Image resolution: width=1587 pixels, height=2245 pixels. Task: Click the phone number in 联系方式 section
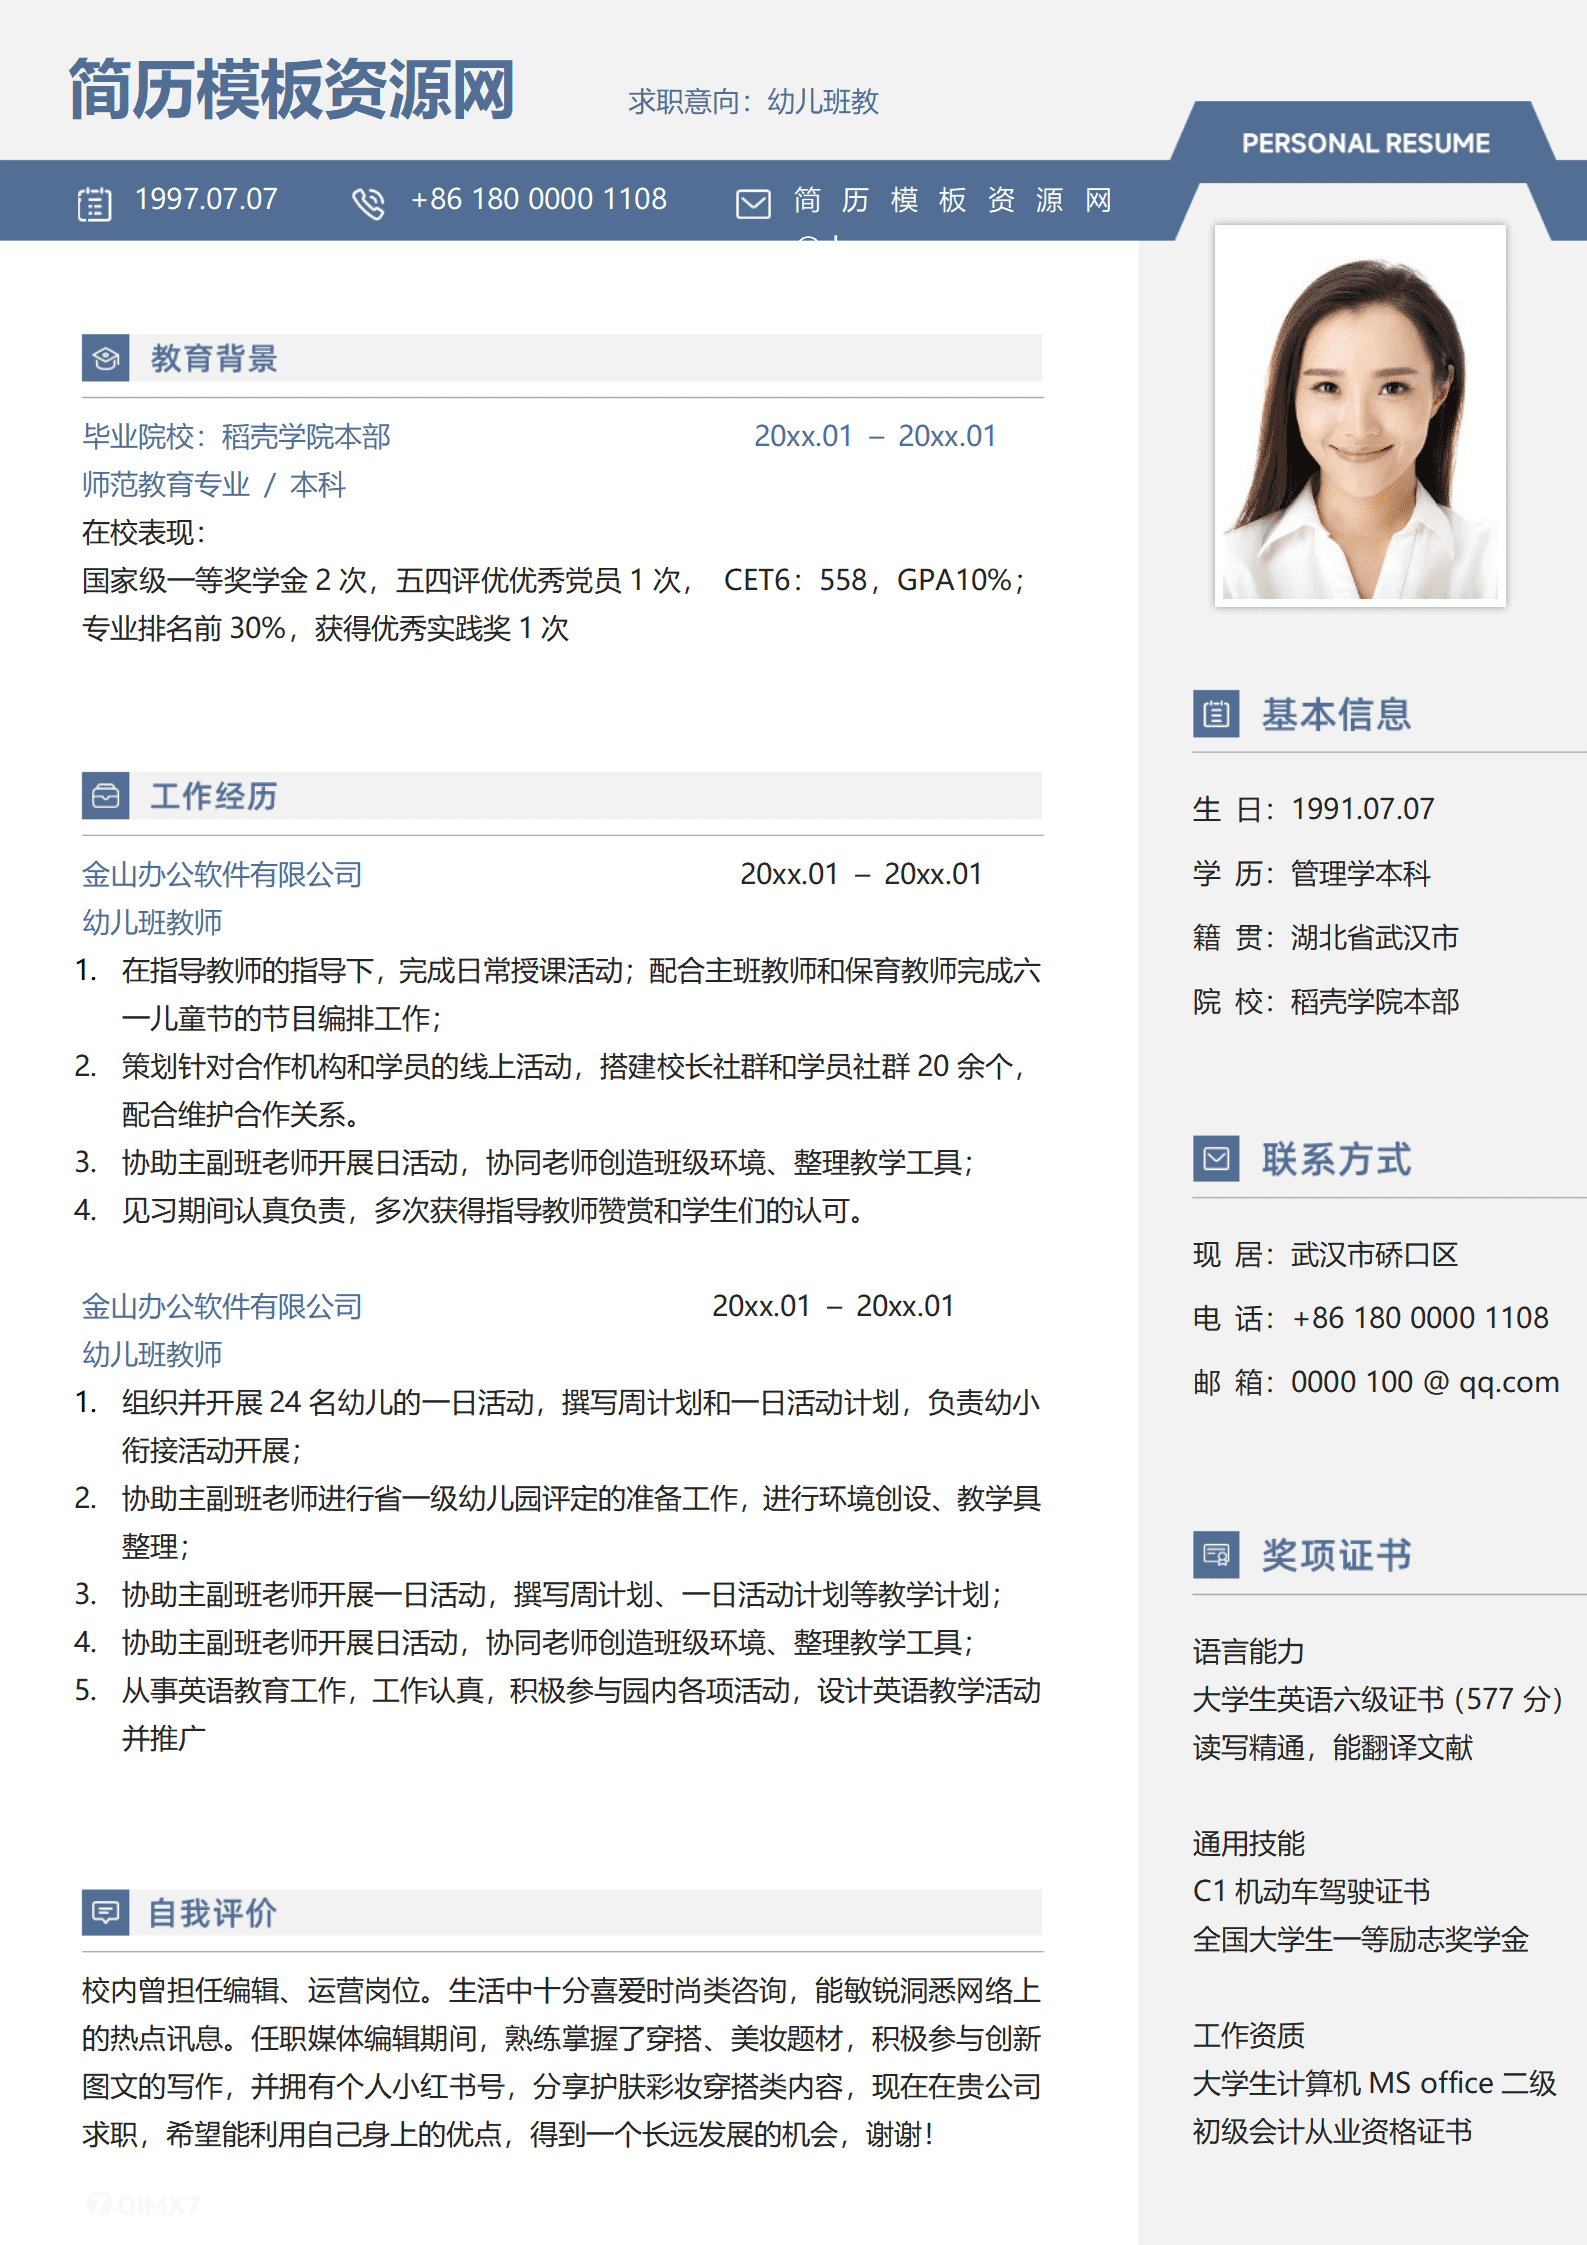coord(1419,1318)
